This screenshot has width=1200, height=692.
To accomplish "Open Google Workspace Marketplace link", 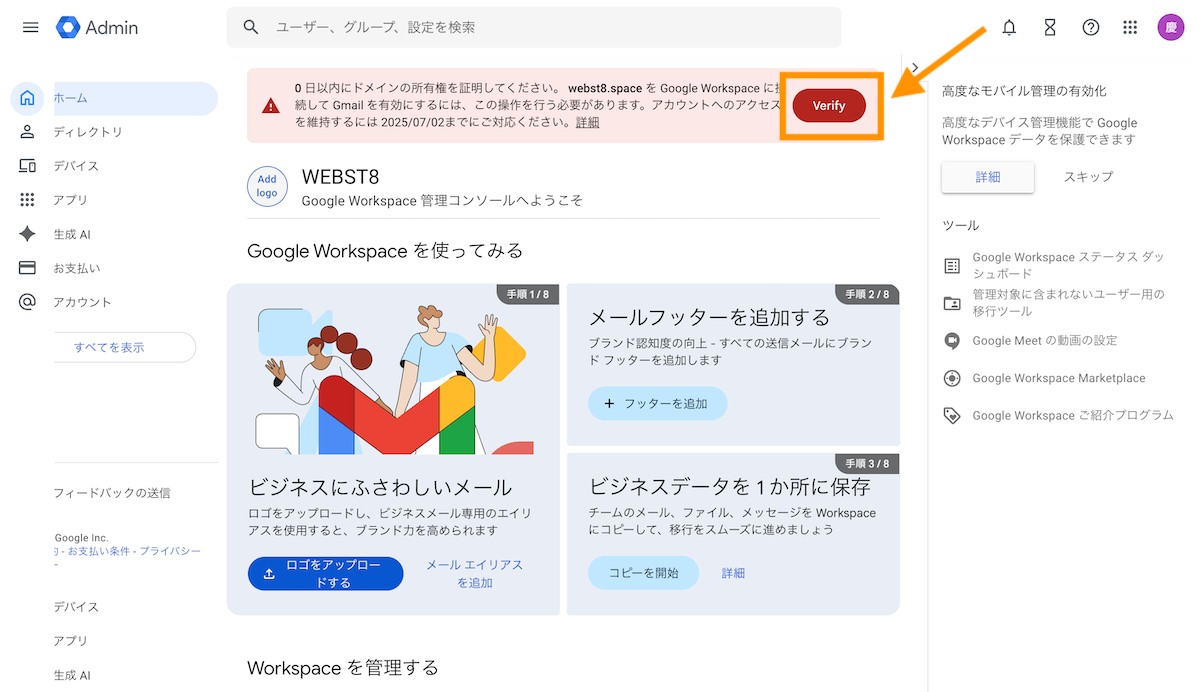I will point(1059,378).
